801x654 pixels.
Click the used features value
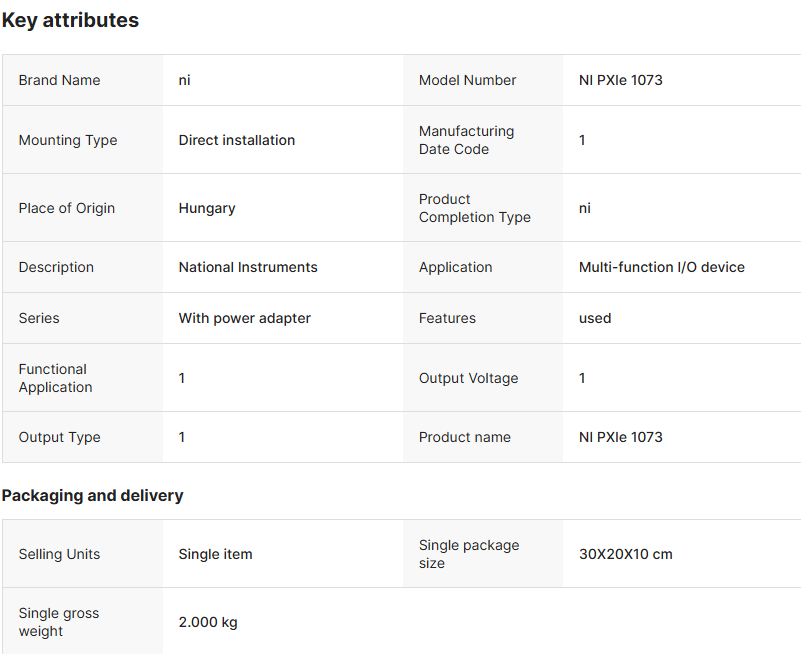click(595, 318)
